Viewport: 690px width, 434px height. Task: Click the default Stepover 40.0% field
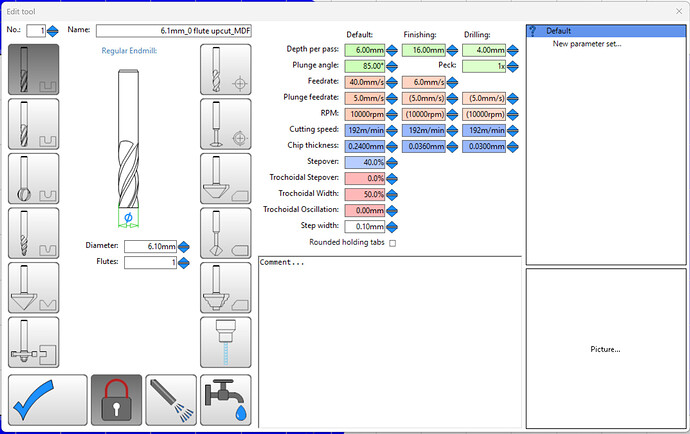pyautogui.click(x=365, y=162)
